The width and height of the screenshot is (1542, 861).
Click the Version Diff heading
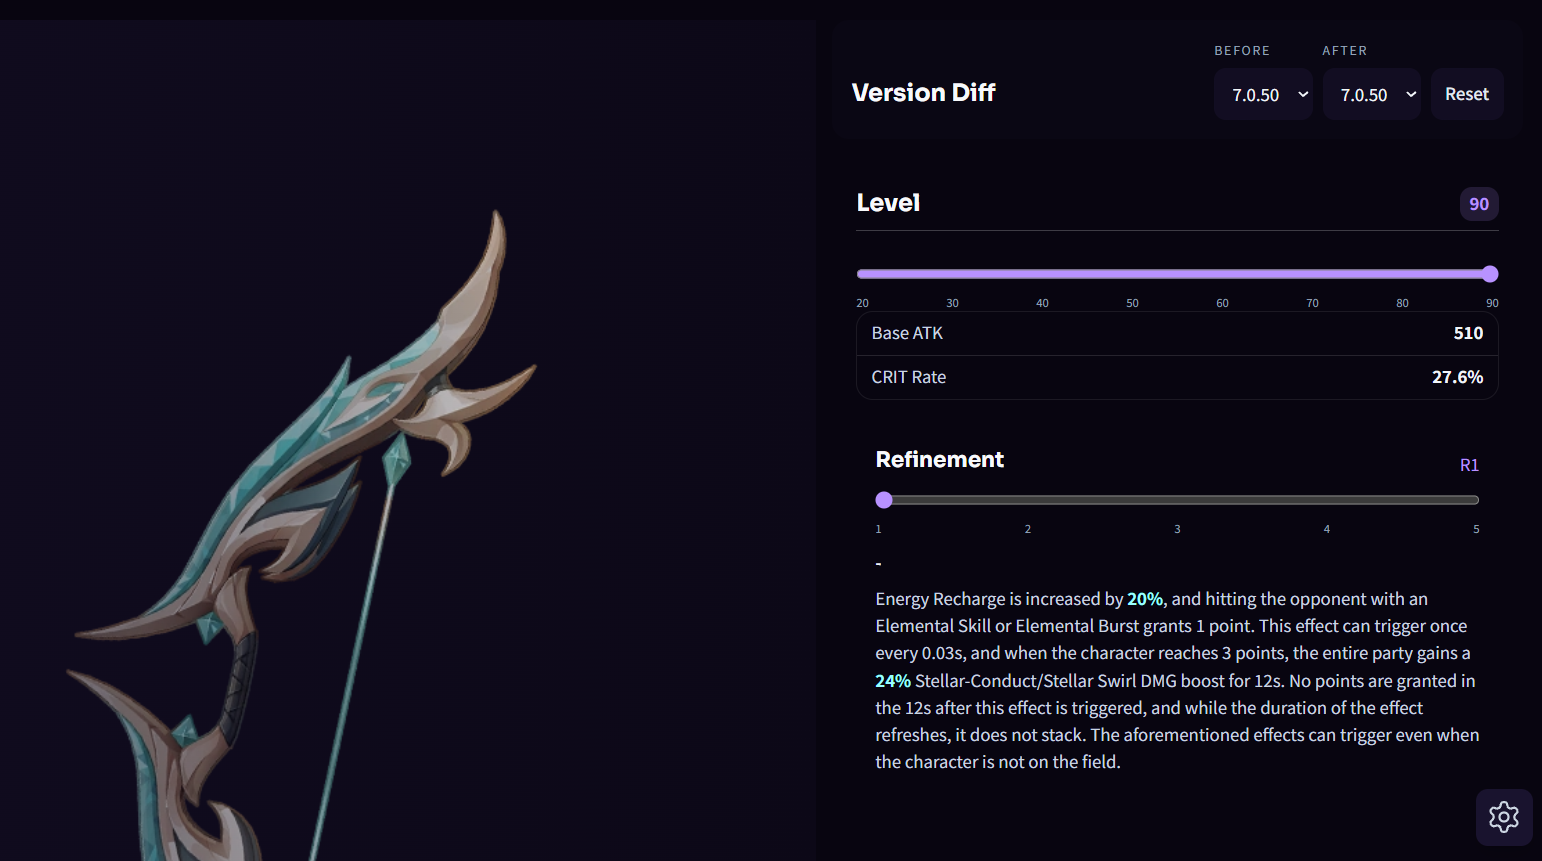click(923, 93)
